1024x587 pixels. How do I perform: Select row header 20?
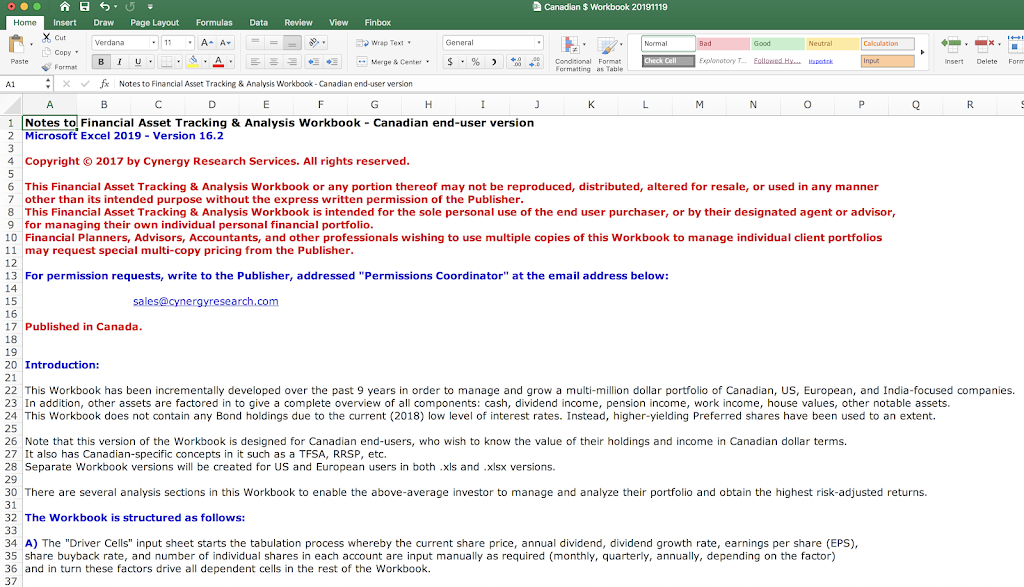(11, 365)
